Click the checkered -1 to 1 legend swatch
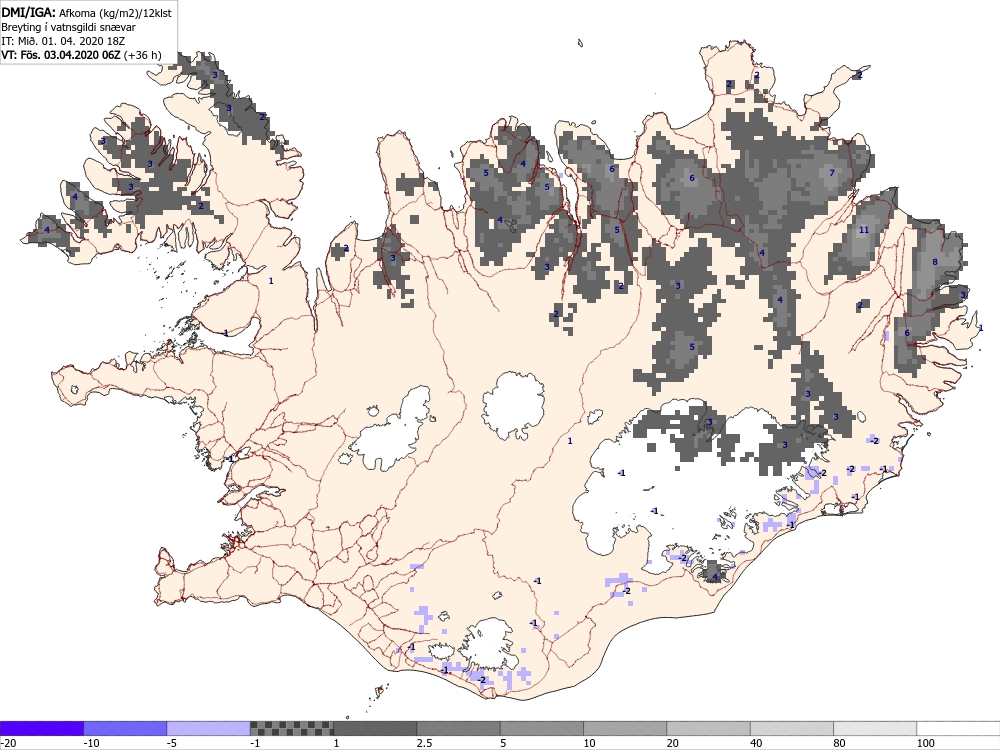Screen dimensions: 1000x750 (x=291, y=728)
